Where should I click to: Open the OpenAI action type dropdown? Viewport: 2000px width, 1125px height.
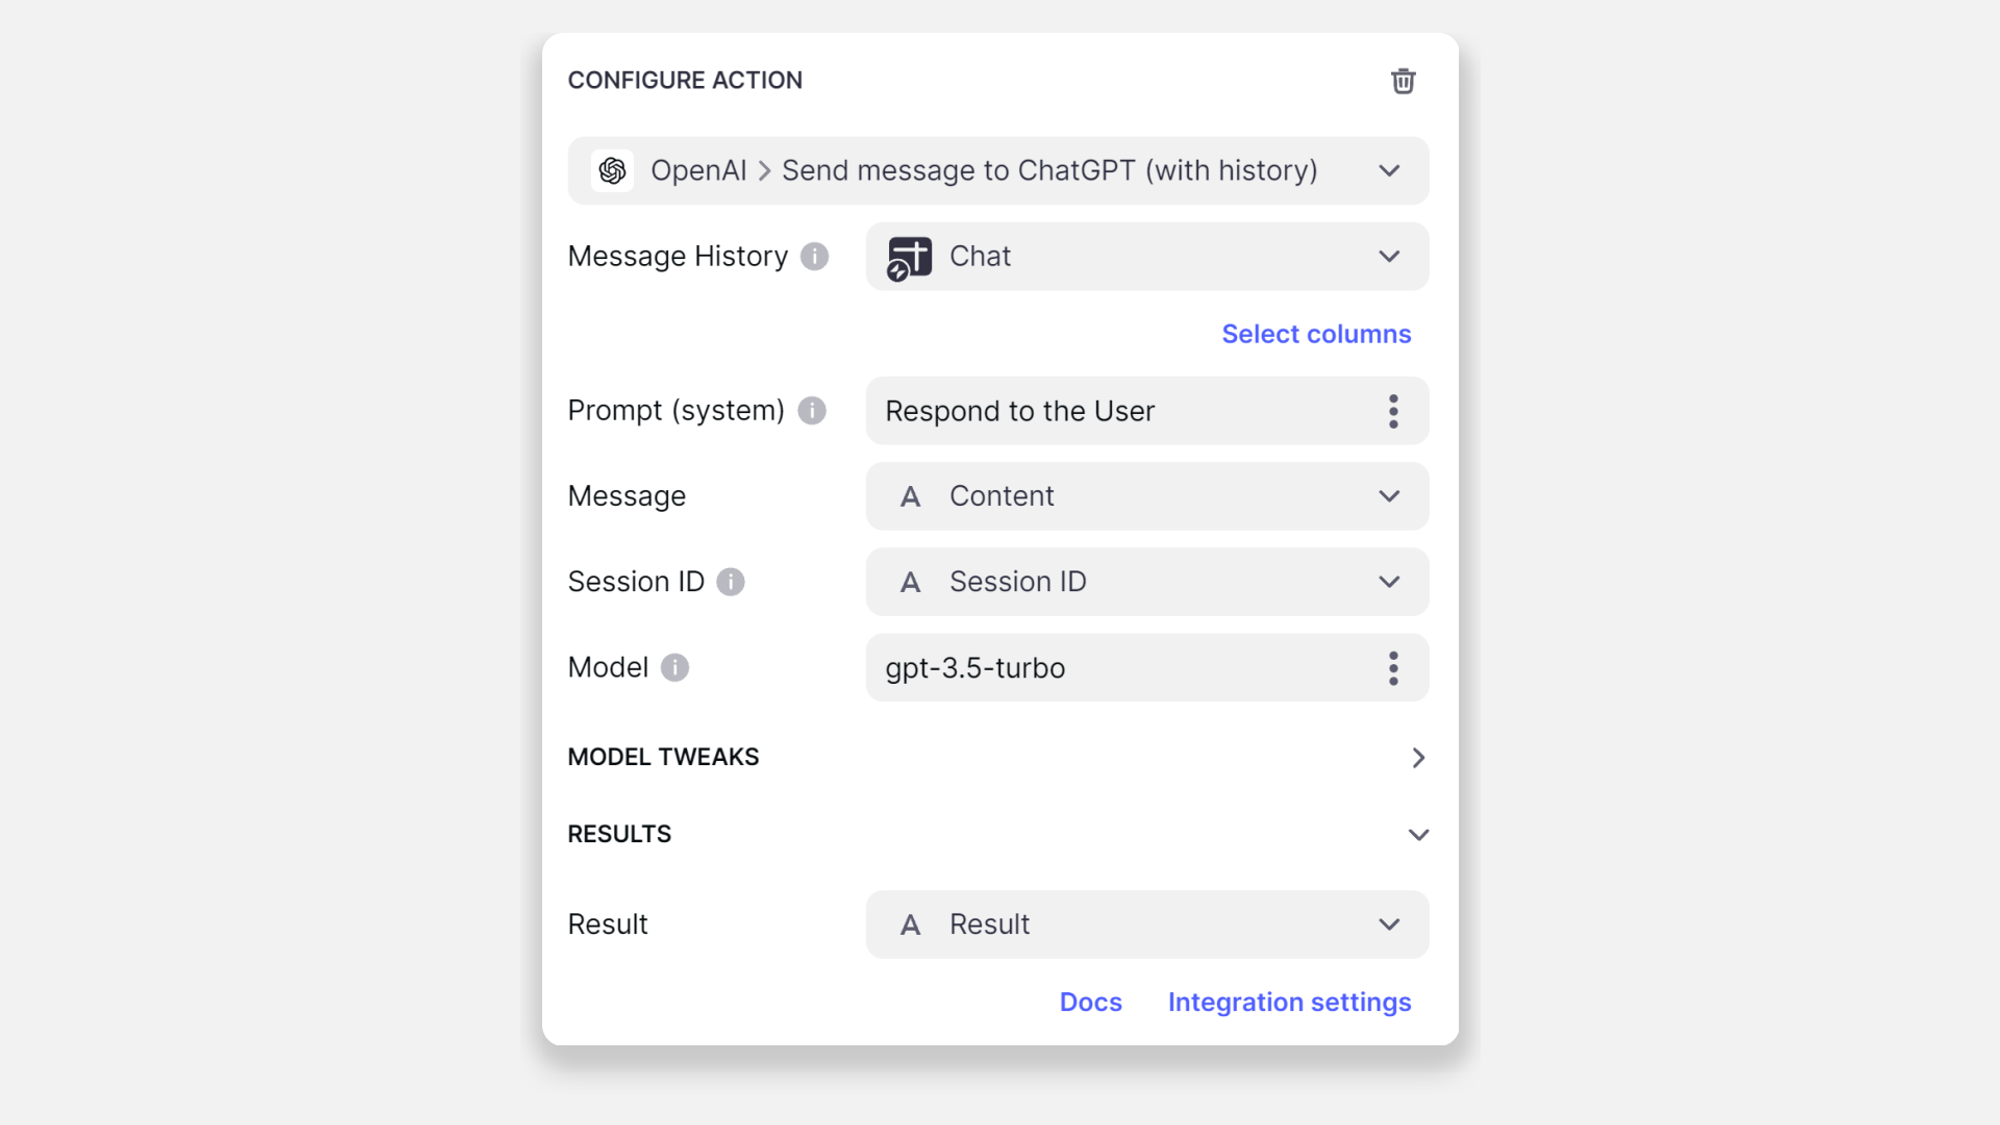[1389, 171]
